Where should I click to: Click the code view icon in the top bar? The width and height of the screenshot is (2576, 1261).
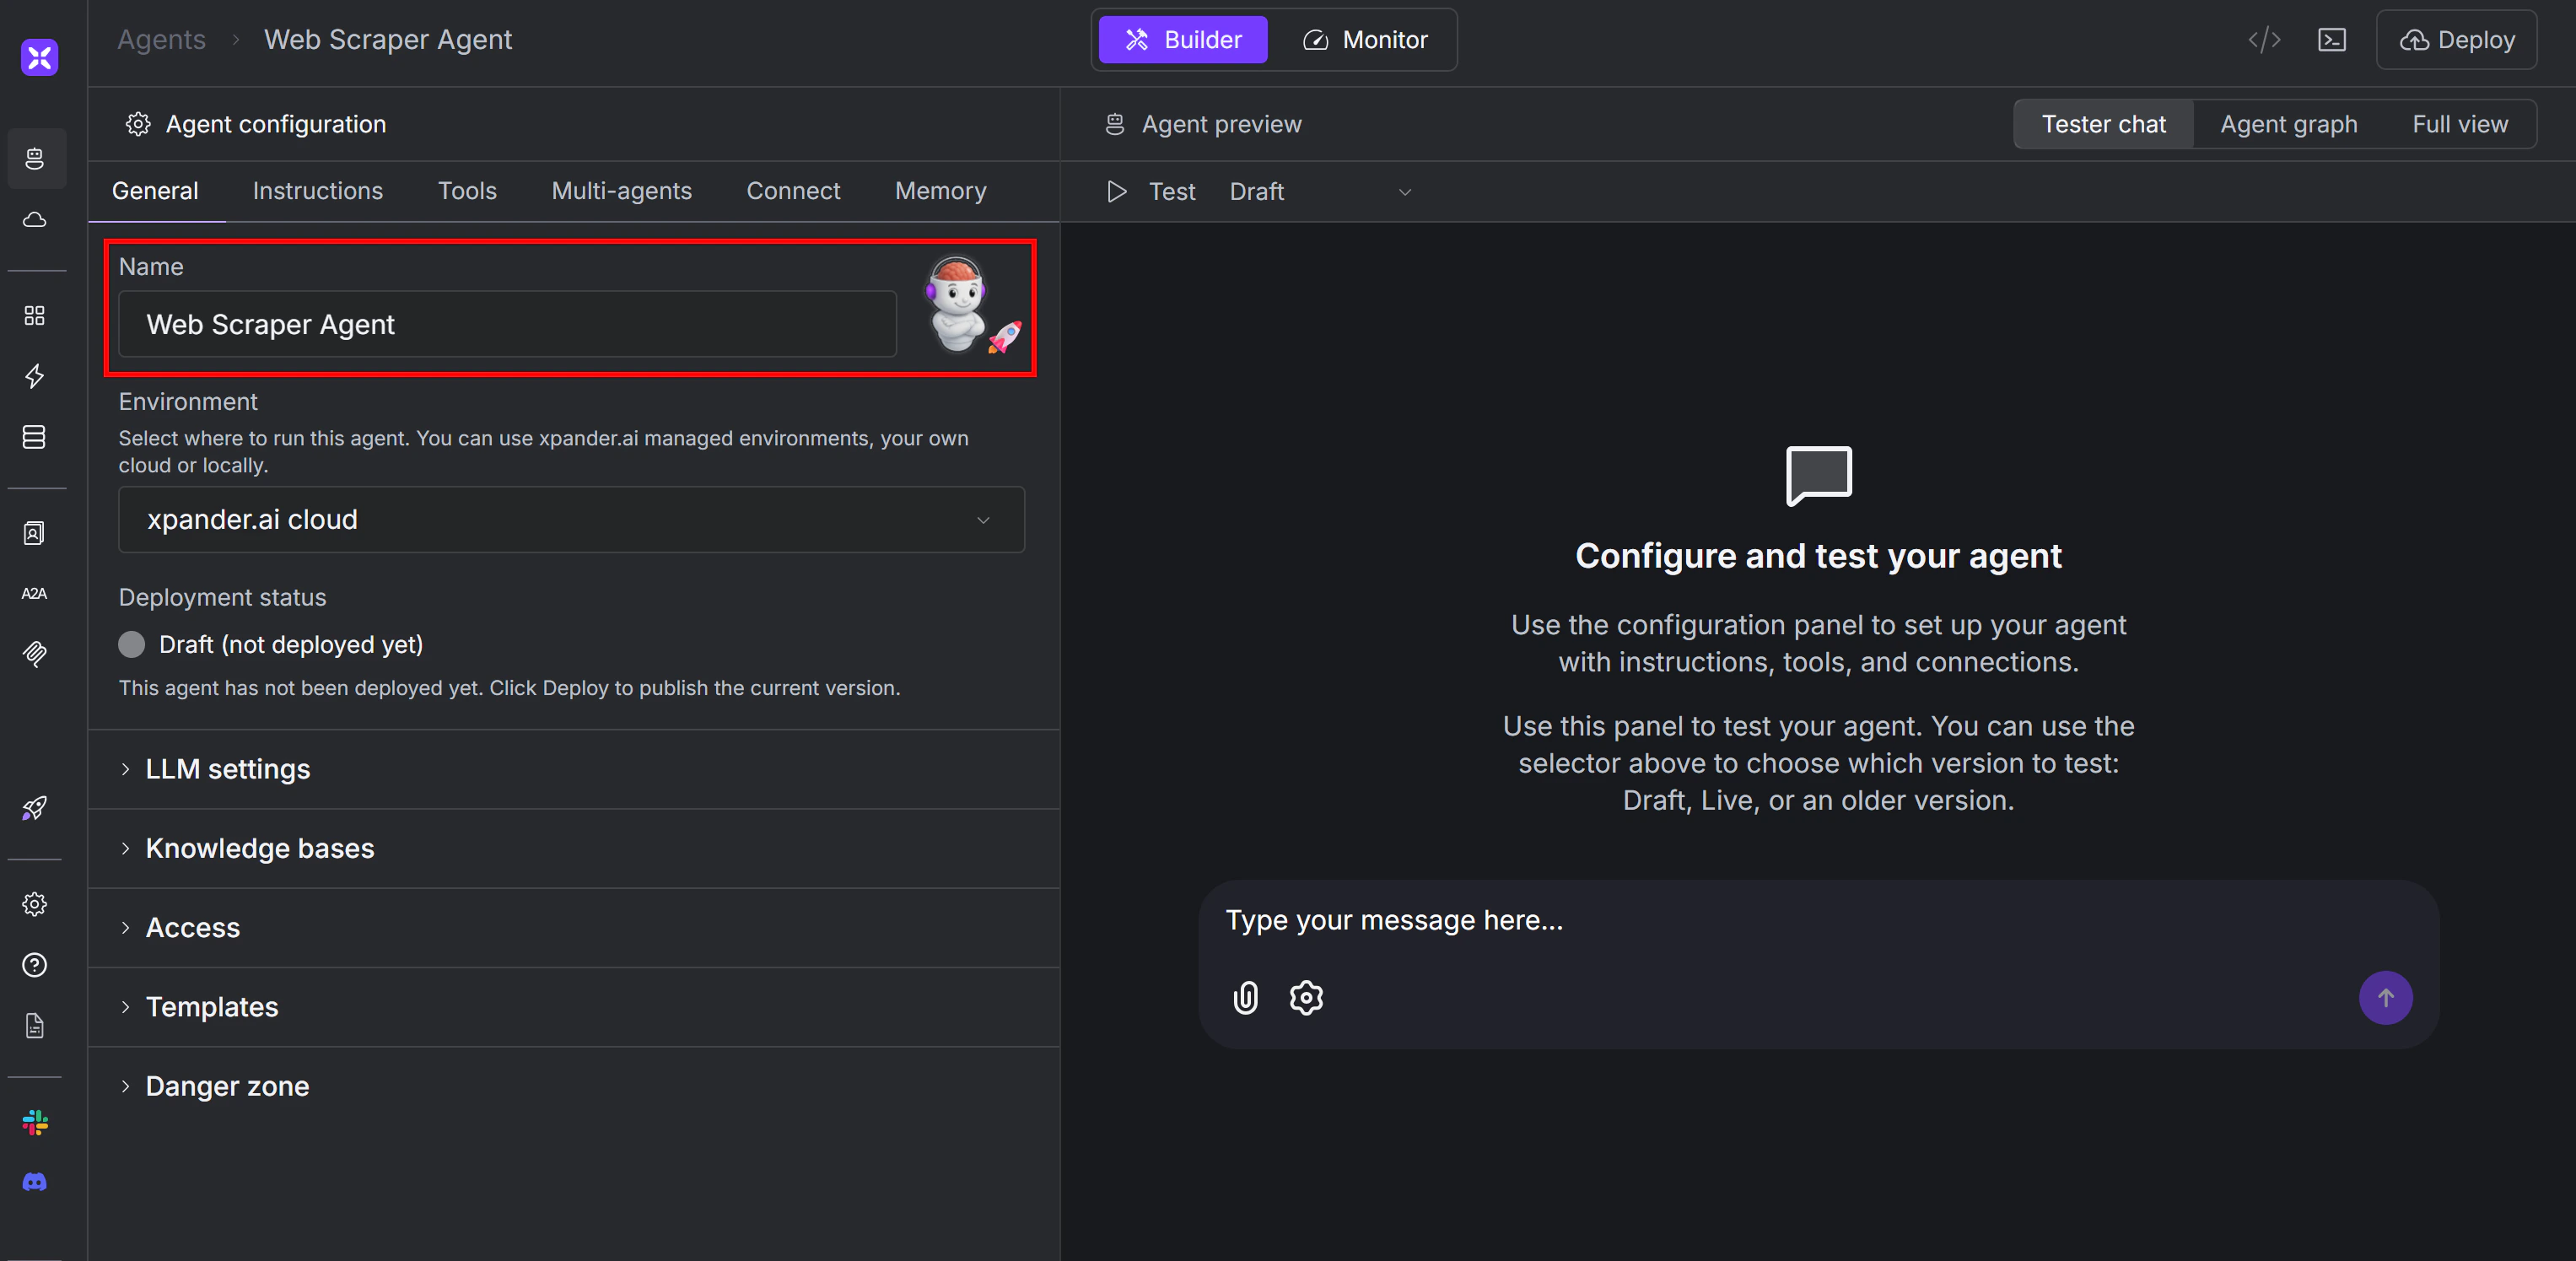point(2264,40)
